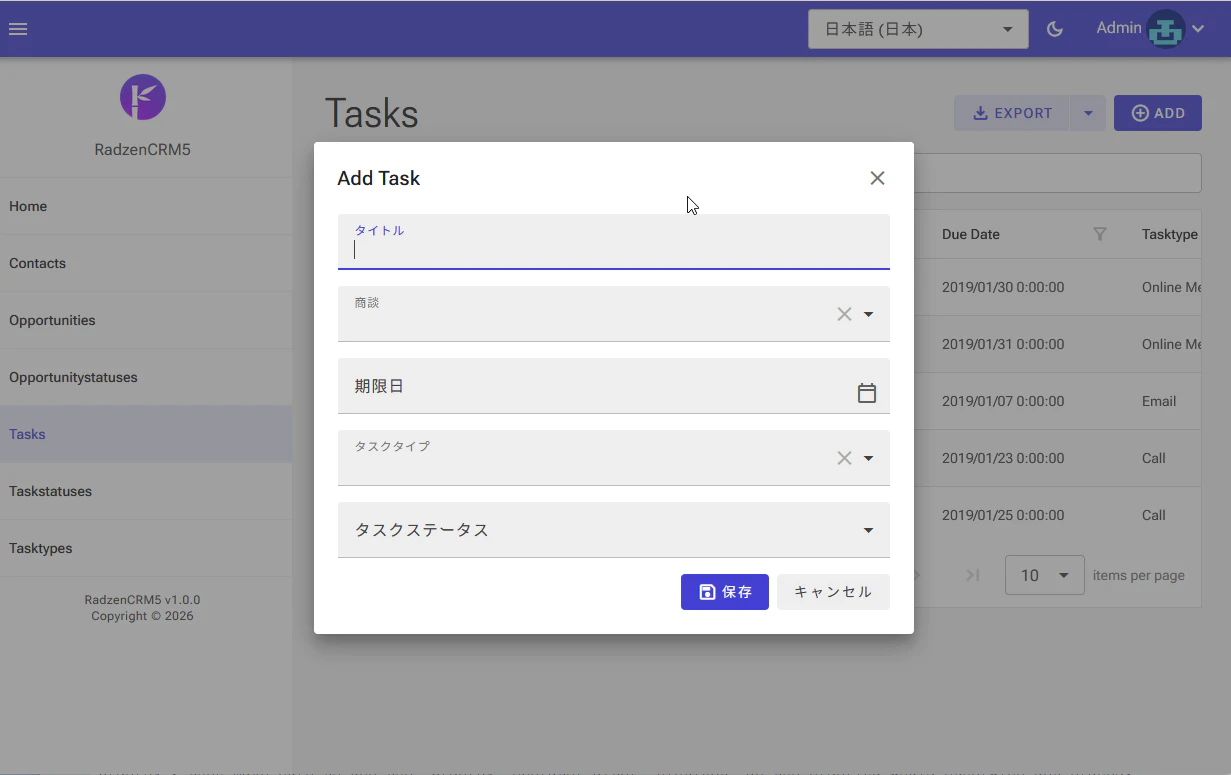Expand the 商談 dropdown arrow
Image resolution: width=1231 pixels, height=775 pixels.
coord(868,314)
